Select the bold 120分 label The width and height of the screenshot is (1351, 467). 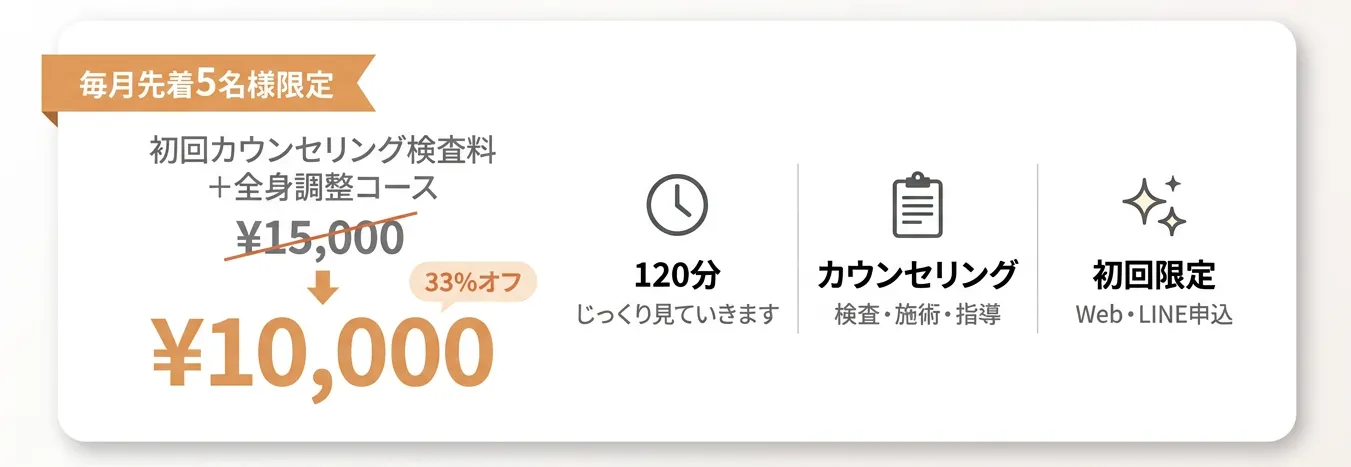click(676, 275)
